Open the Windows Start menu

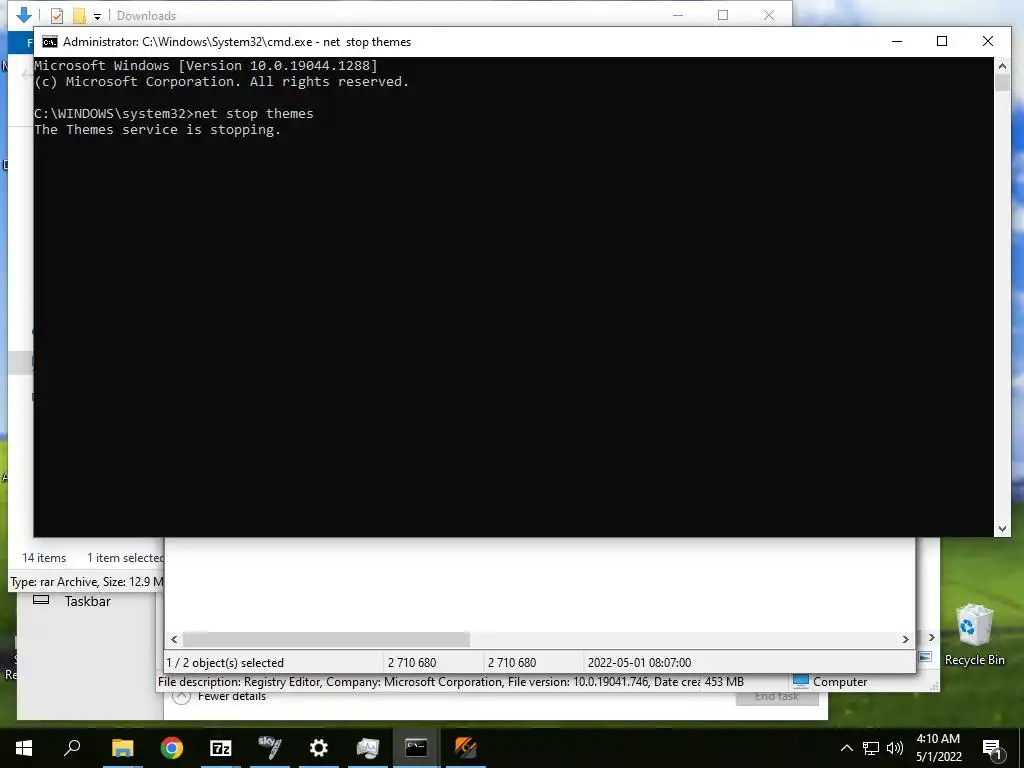tap(24, 747)
